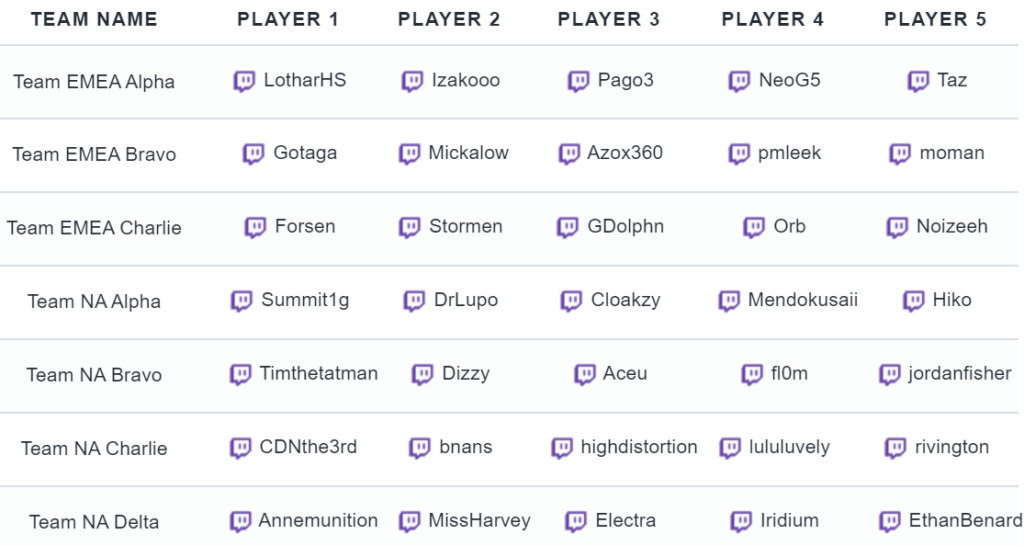Click the Twitch icon beside EthanBenard
The height and width of the screenshot is (546, 1024).
tap(890, 521)
